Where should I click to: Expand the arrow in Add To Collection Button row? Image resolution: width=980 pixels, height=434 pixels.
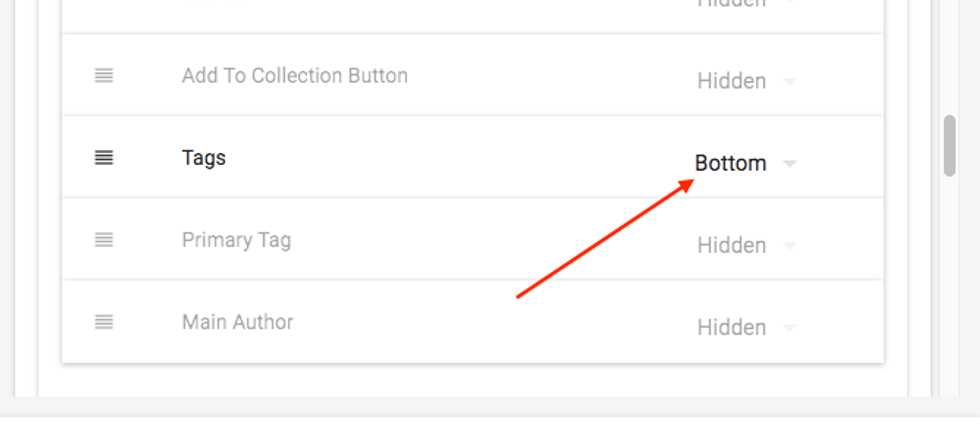pos(790,82)
